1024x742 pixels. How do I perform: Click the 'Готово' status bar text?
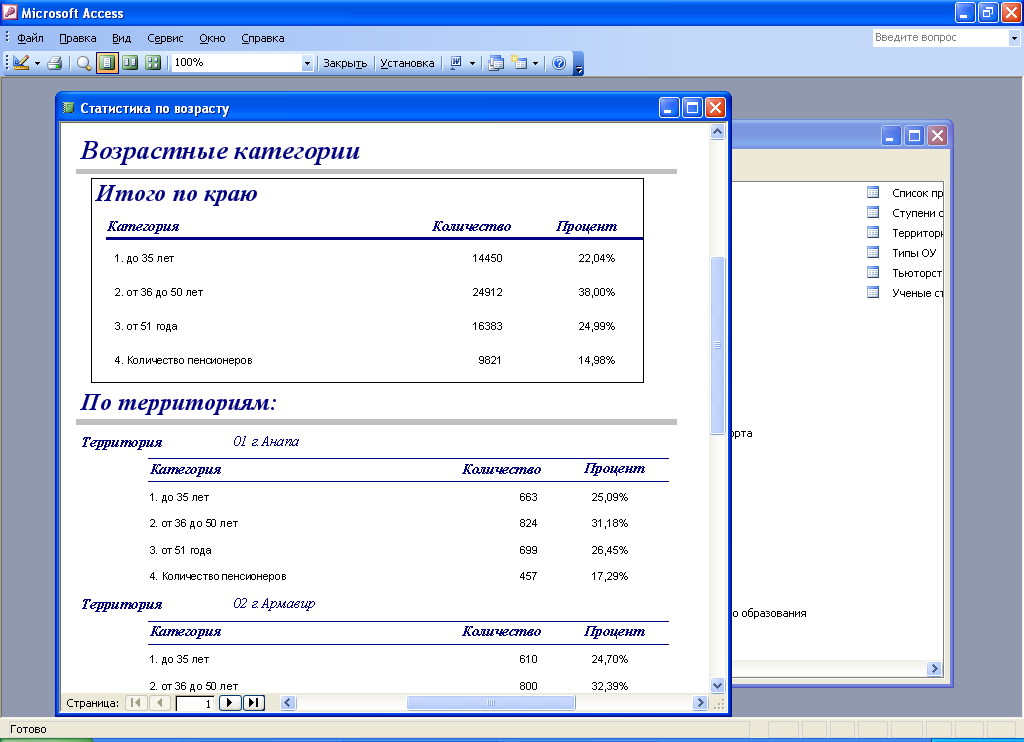pos(28,729)
